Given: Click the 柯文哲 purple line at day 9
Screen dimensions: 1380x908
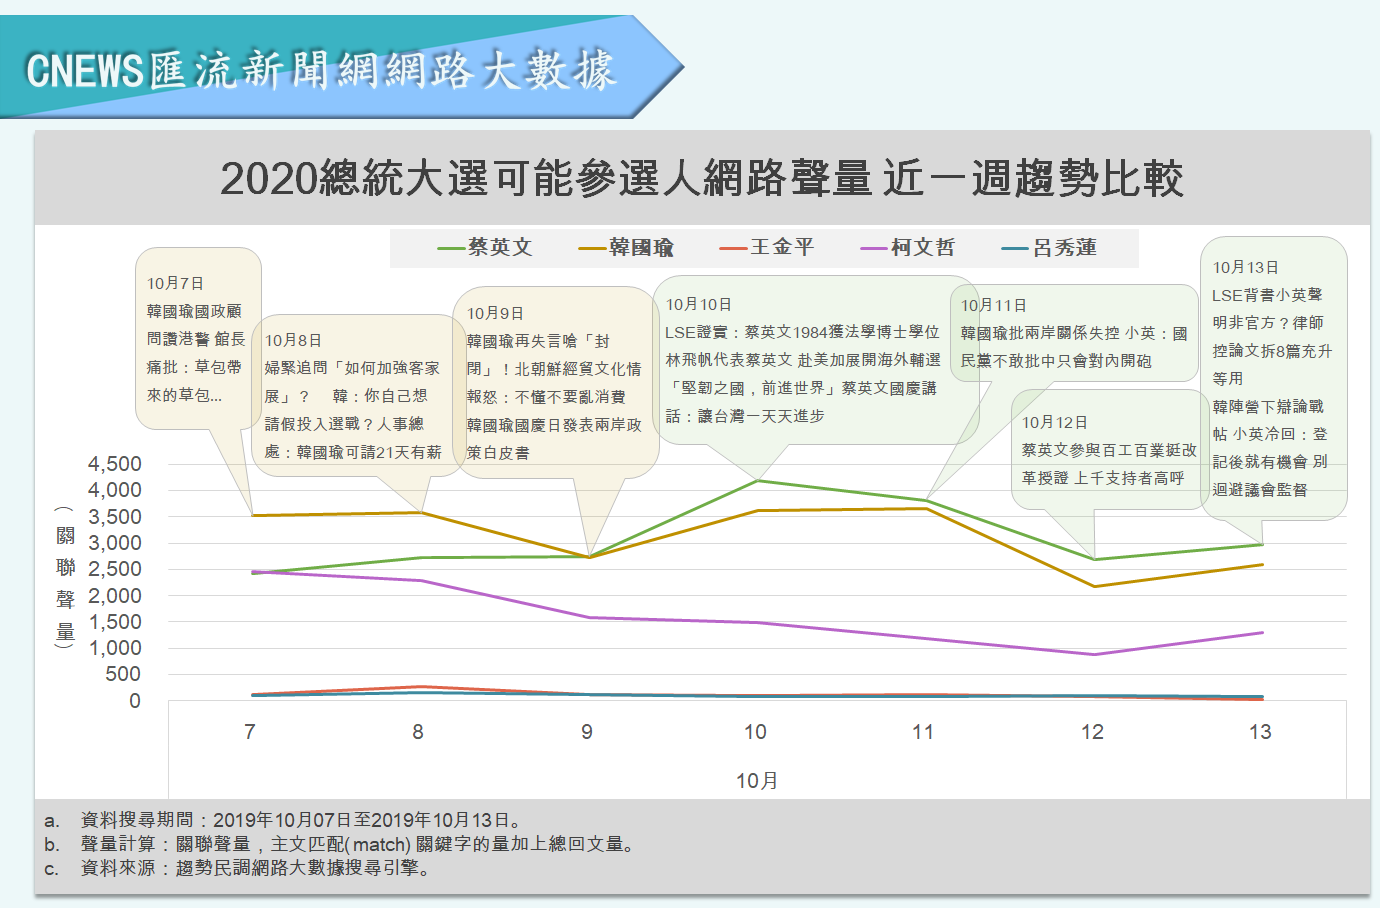Looking at the screenshot, I should pos(589,618).
